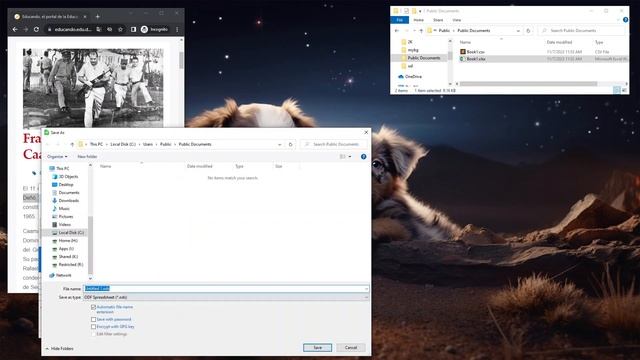640x360 pixels.
Task: Click Save button in Save As dialog
Action: [318, 348]
